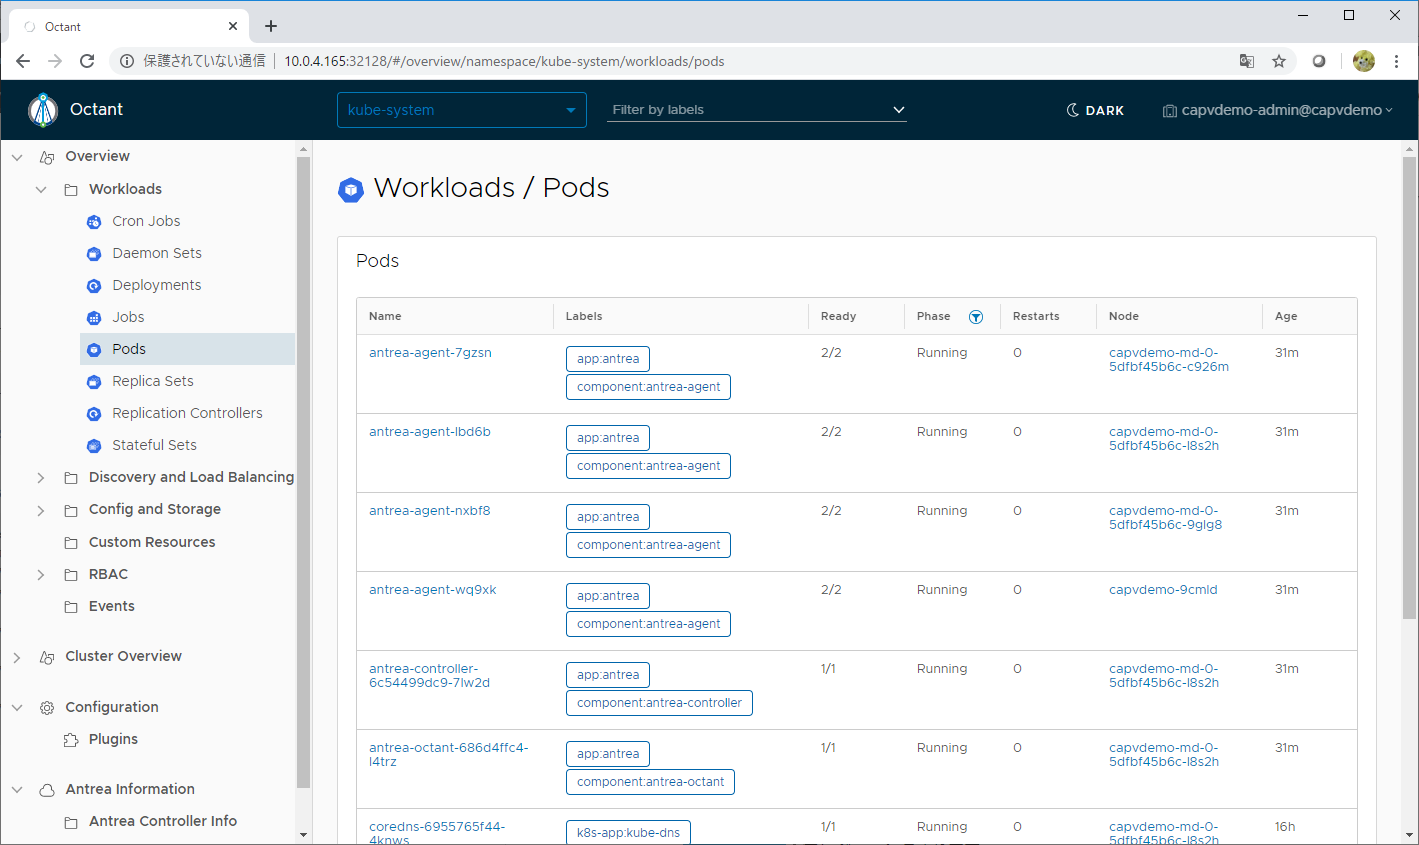
Task: Toggle DARK theme mode
Action: (x=1095, y=110)
